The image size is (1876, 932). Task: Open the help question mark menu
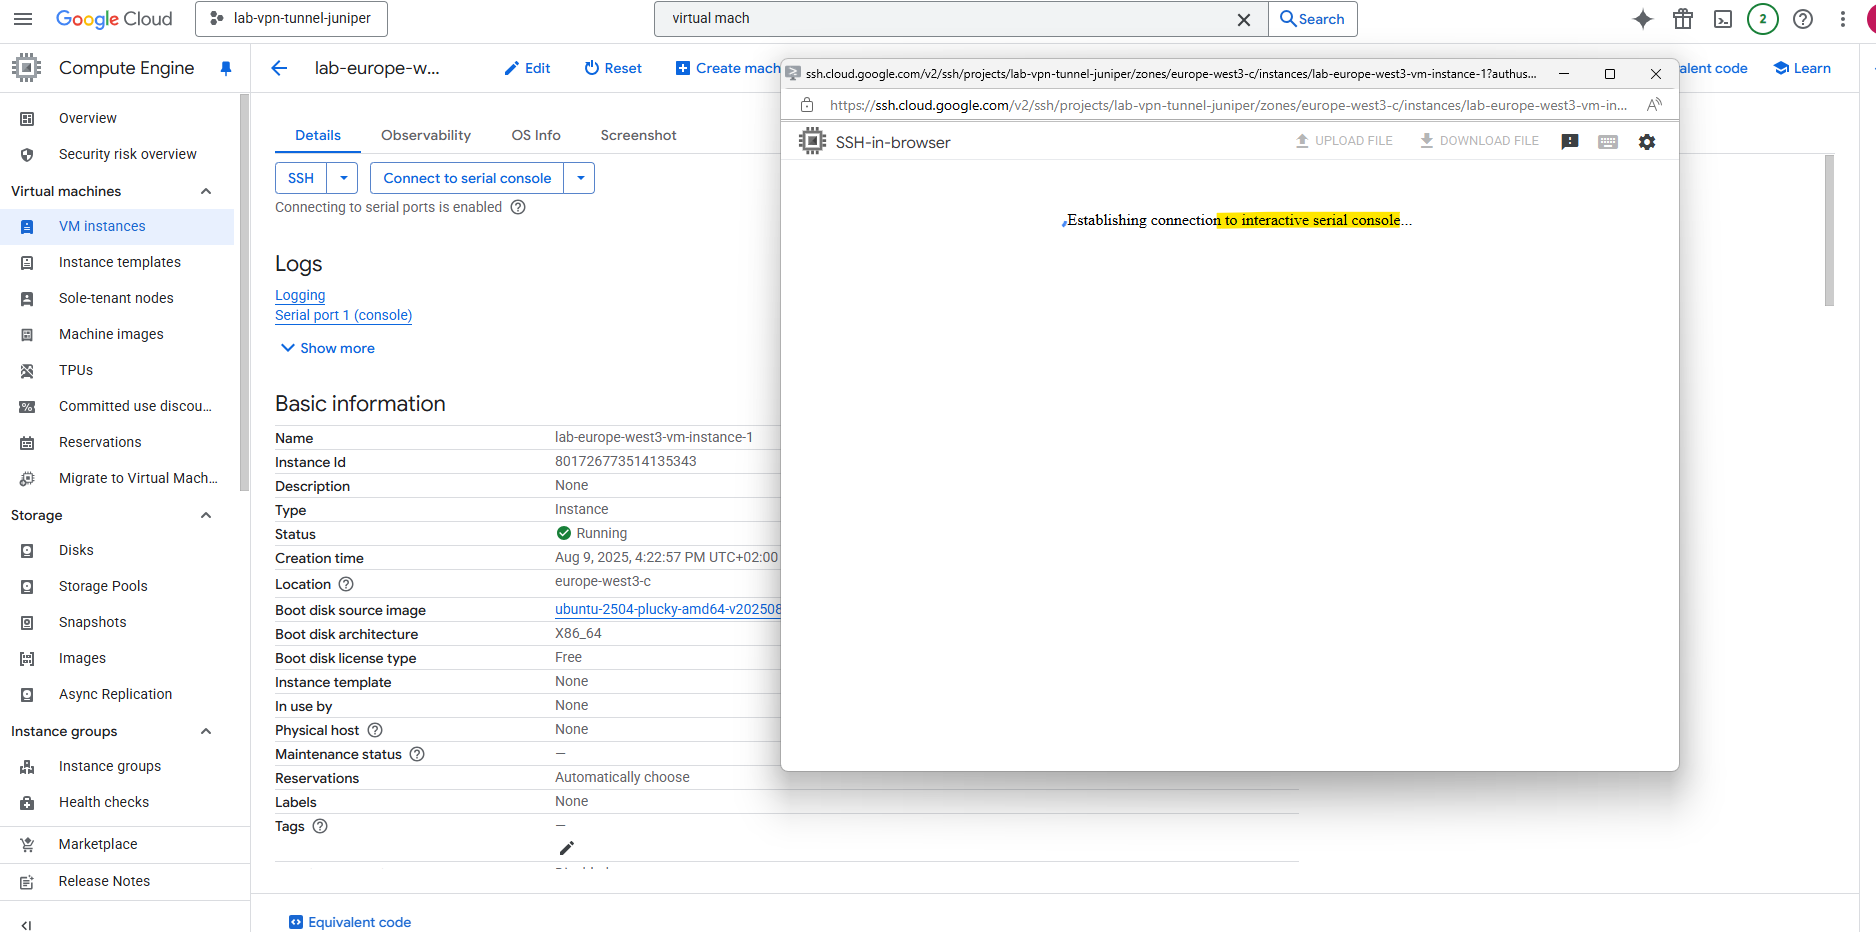coord(1803,19)
